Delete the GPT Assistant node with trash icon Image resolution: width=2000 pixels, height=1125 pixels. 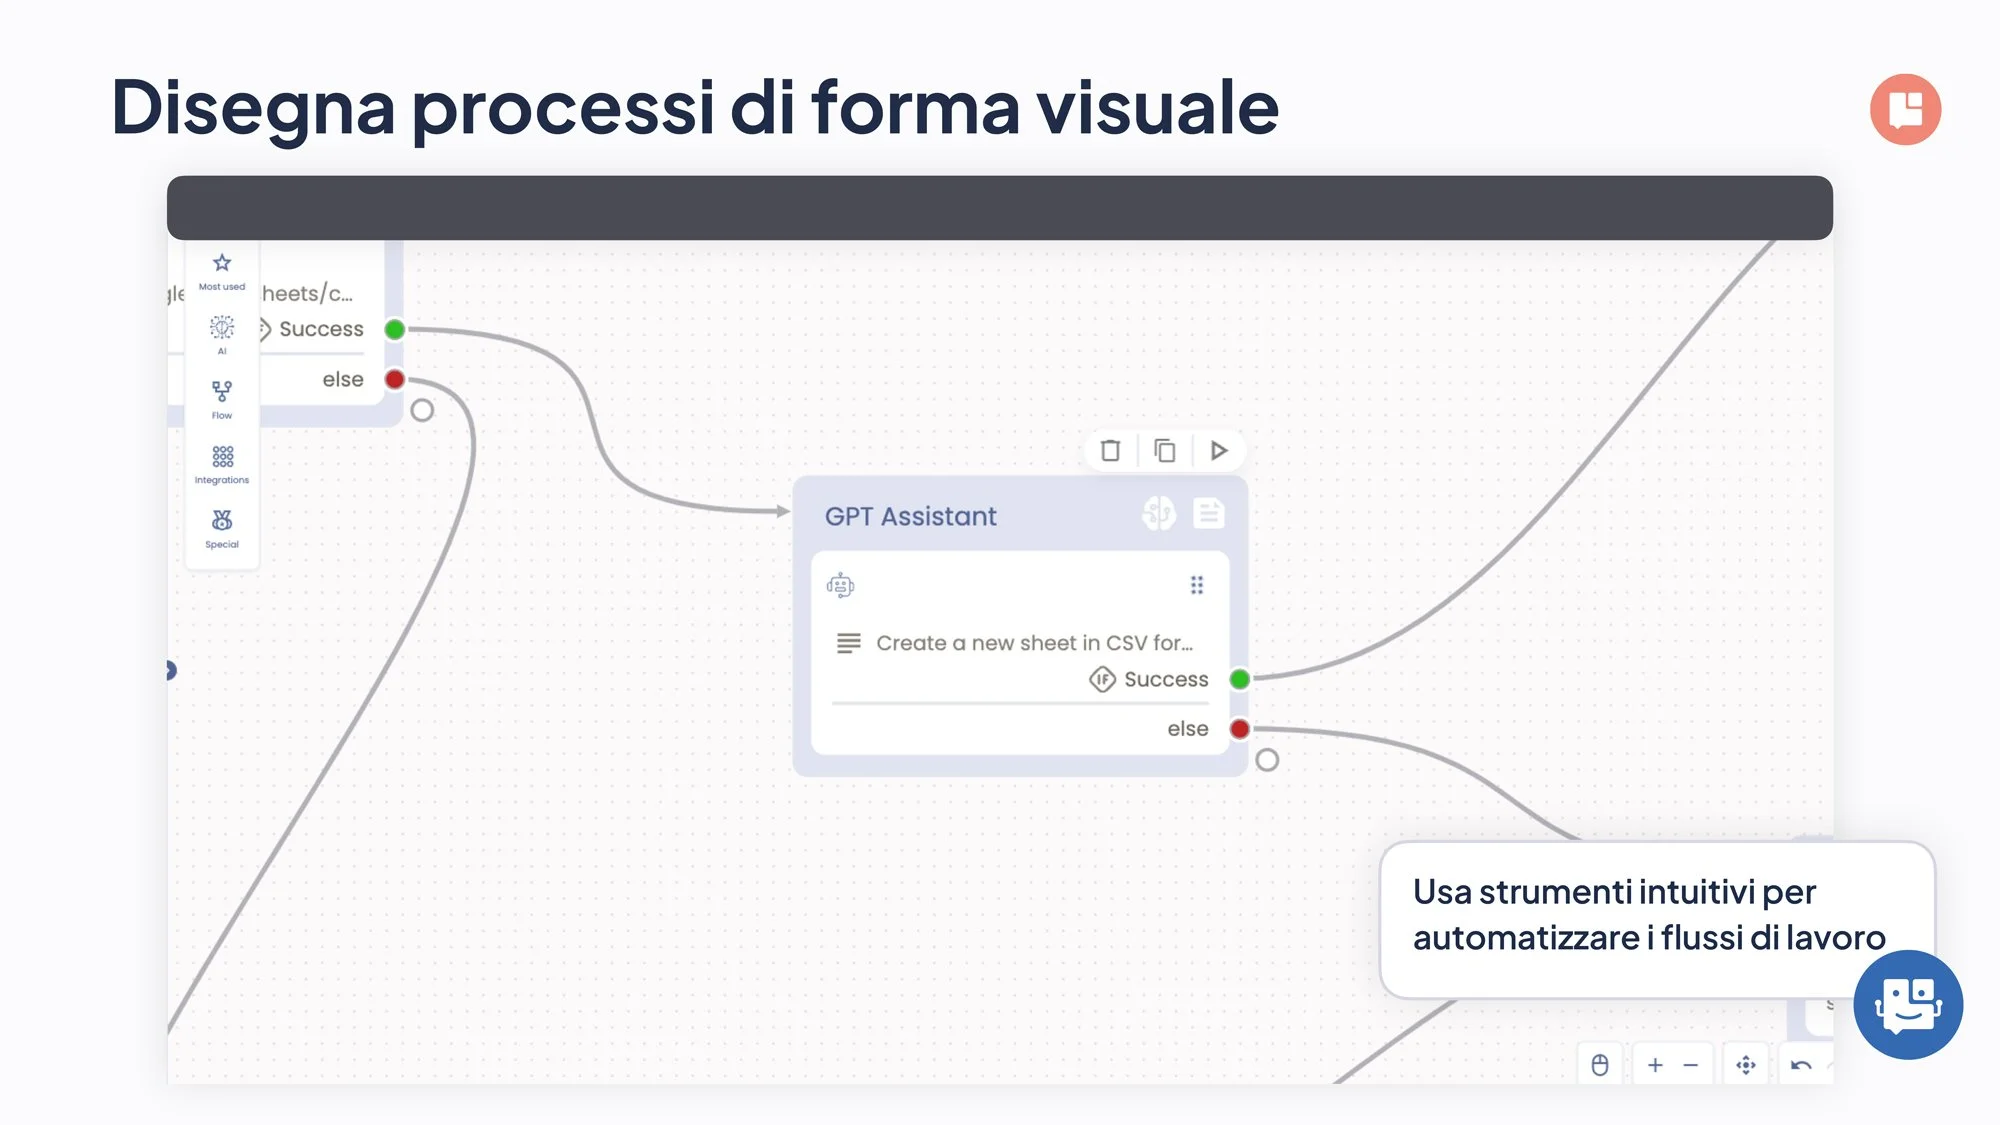1110,451
